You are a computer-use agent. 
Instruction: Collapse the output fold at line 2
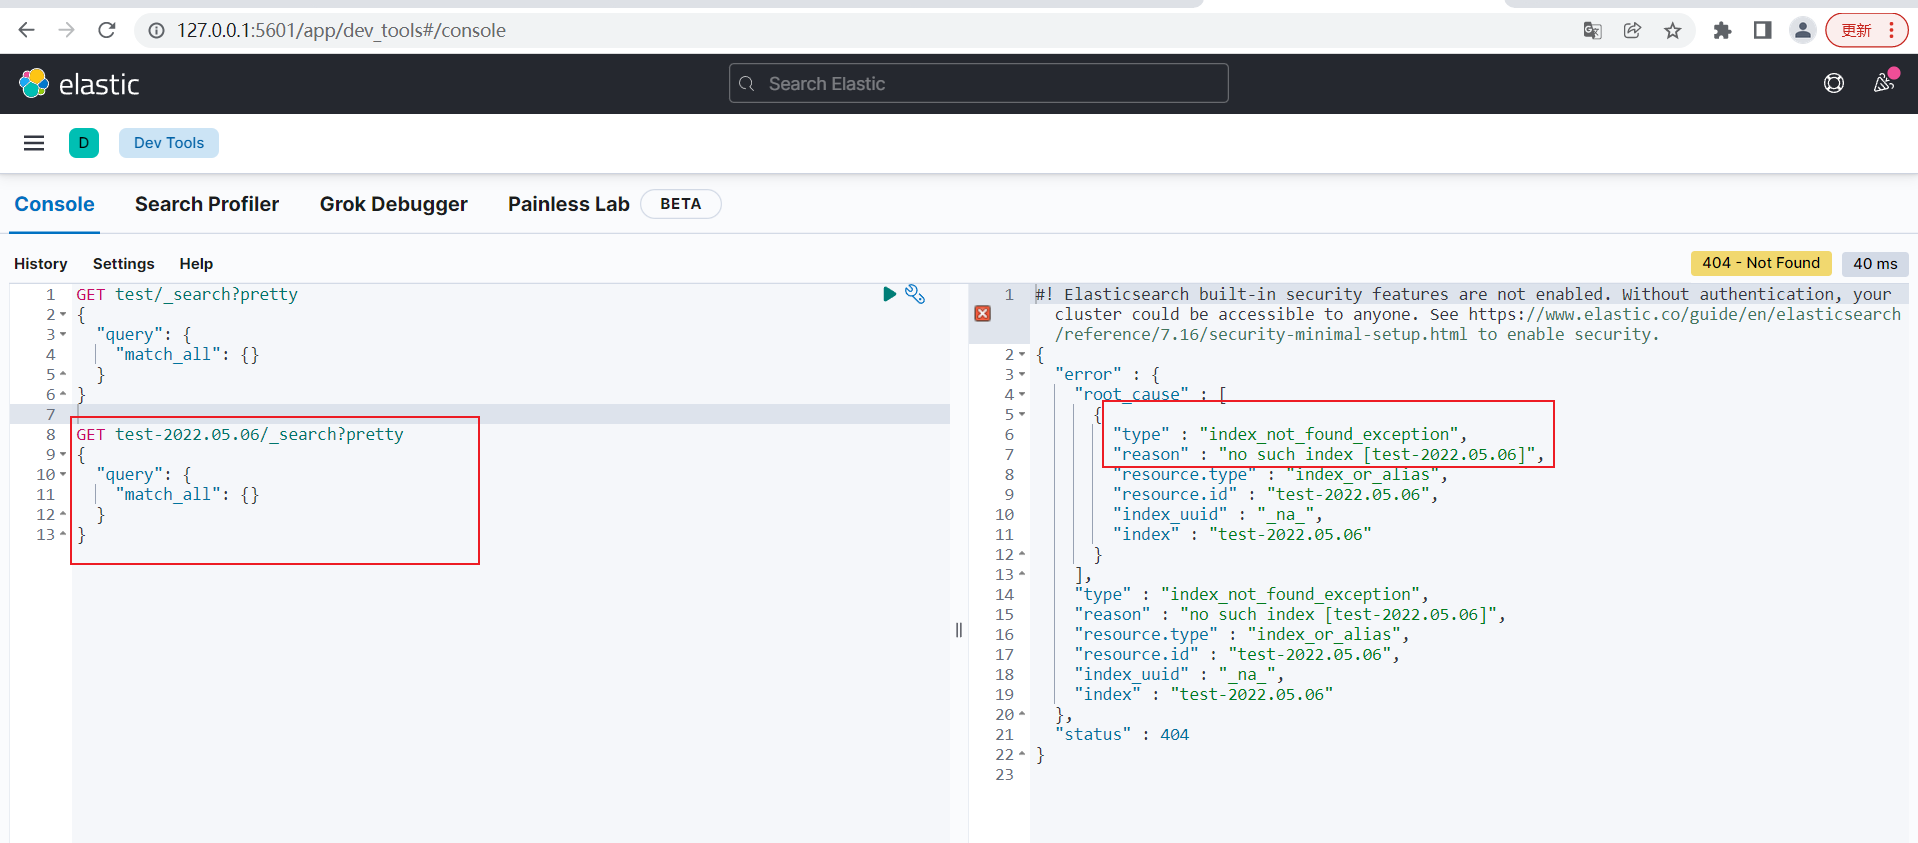[x=1022, y=355]
